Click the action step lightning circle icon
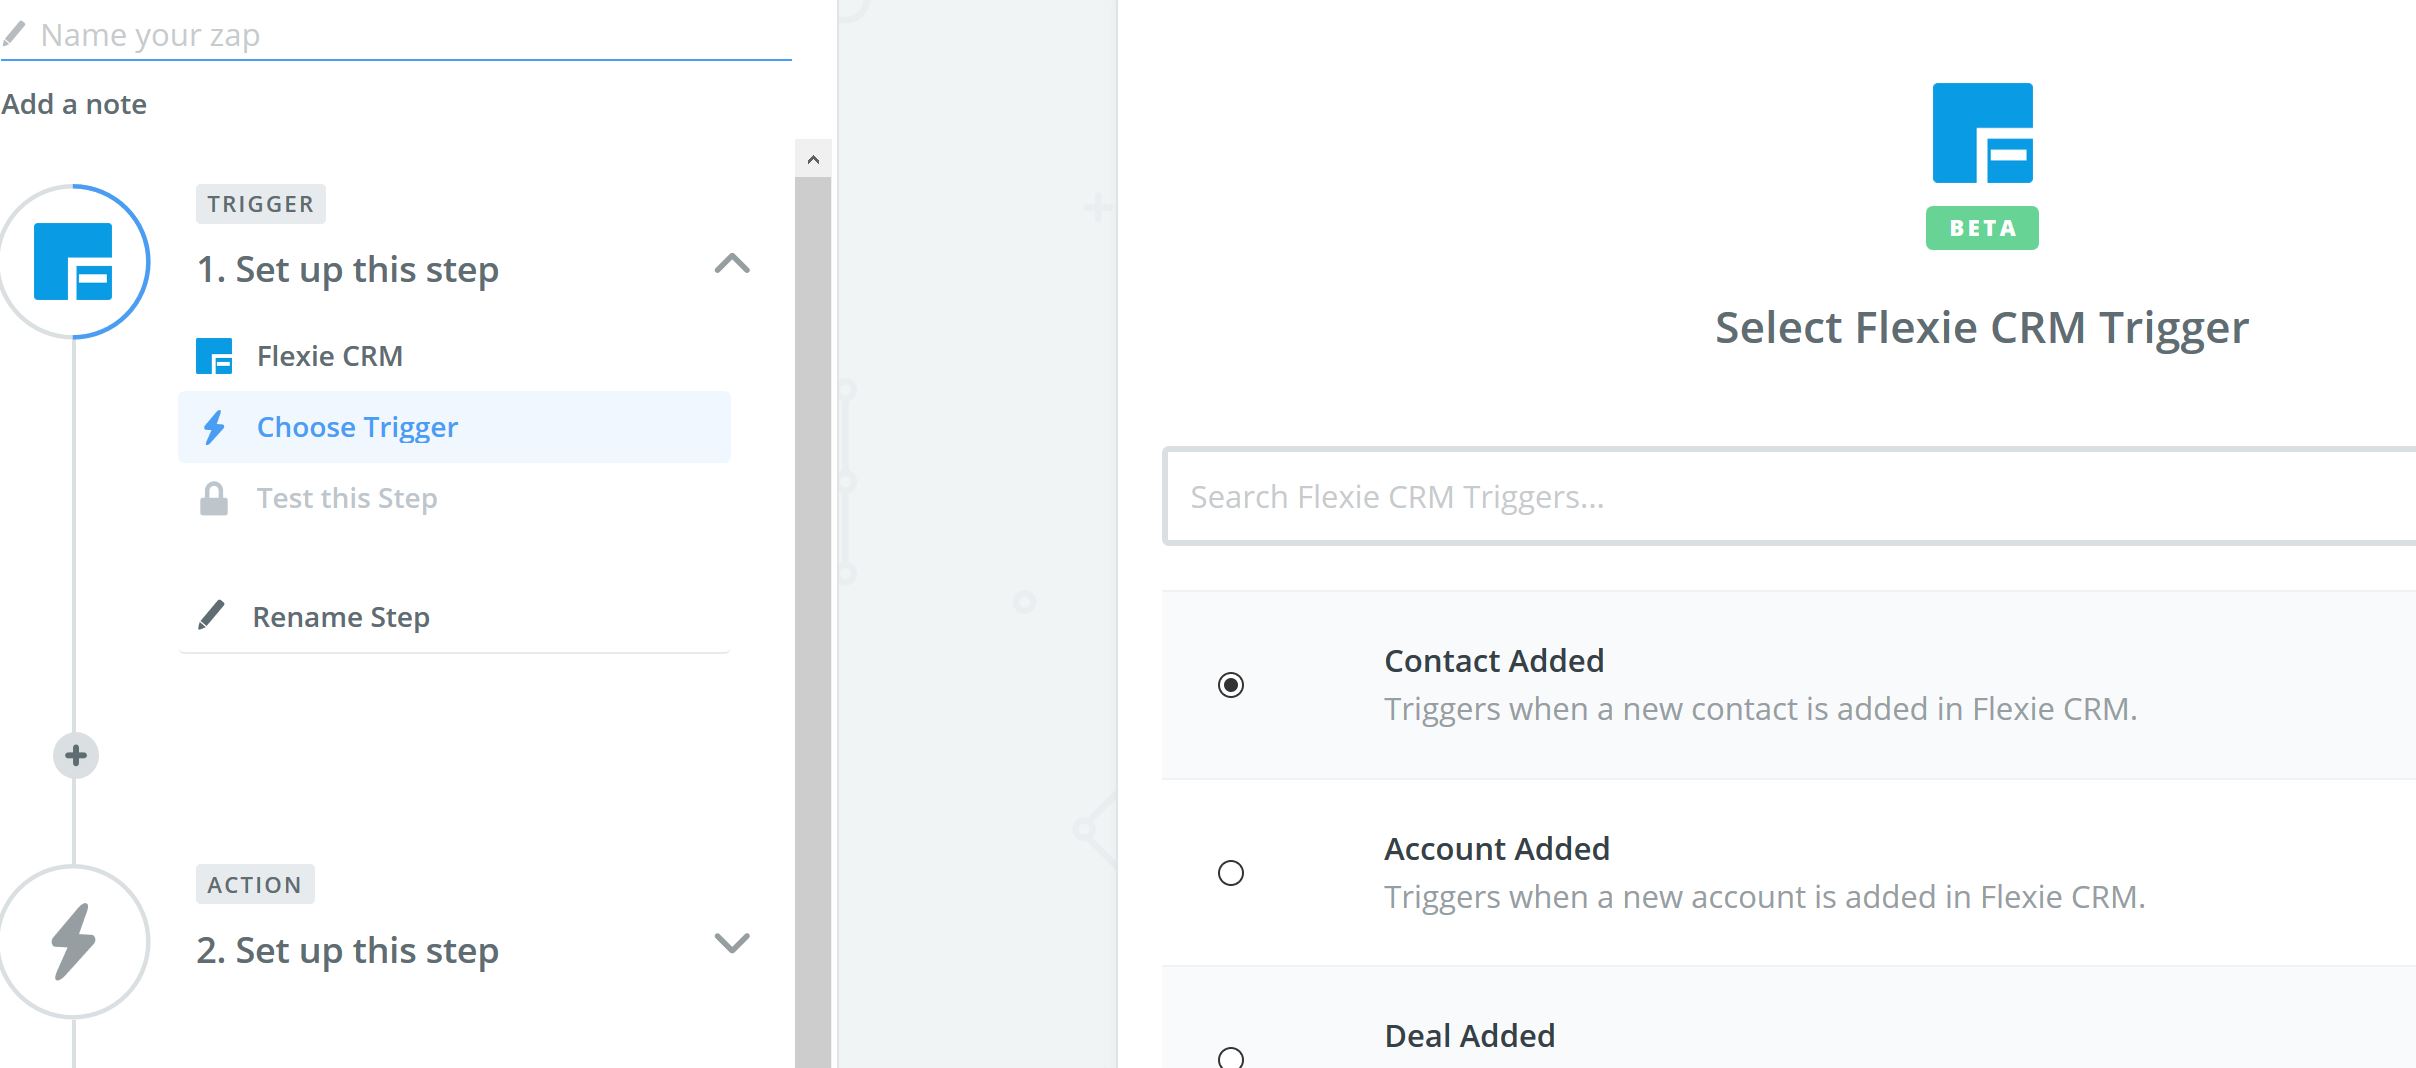 click(x=74, y=942)
